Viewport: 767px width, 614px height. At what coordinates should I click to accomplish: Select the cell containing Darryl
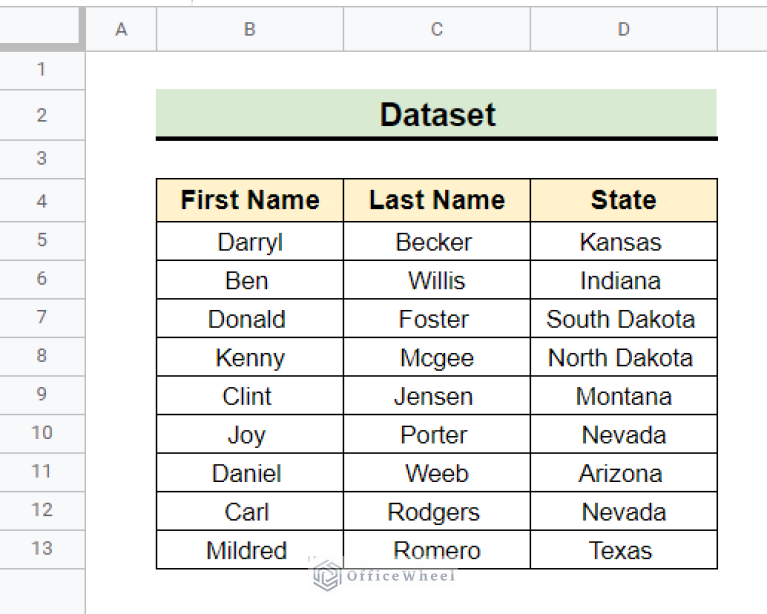250,242
